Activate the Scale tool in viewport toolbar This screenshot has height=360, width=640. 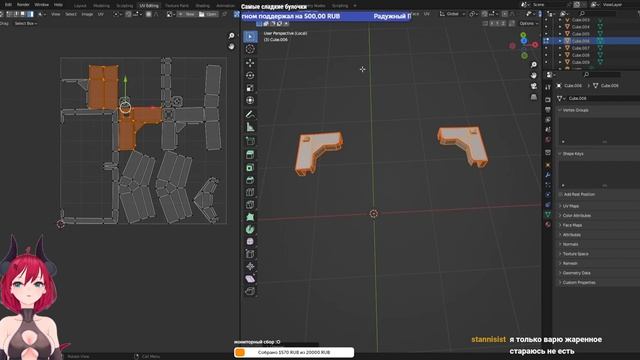click(250, 88)
